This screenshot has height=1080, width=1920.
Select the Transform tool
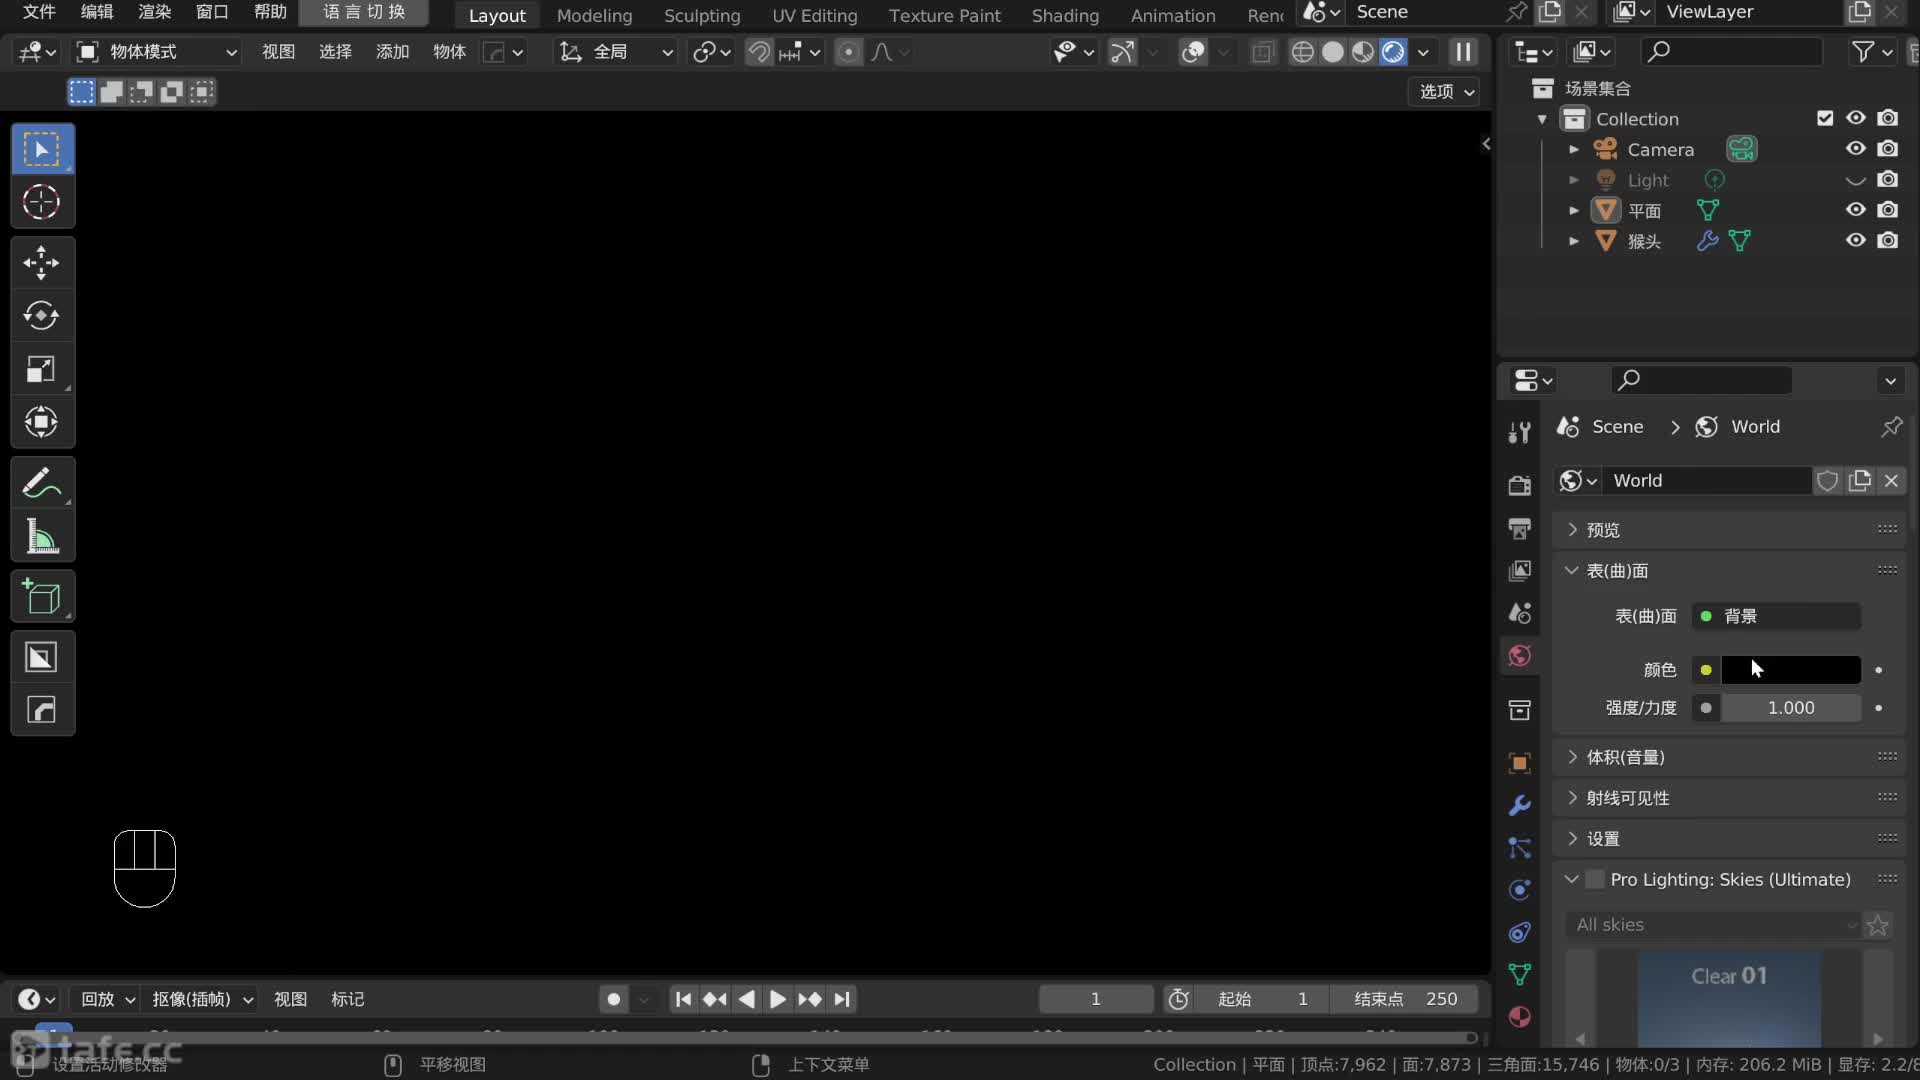pos(41,422)
